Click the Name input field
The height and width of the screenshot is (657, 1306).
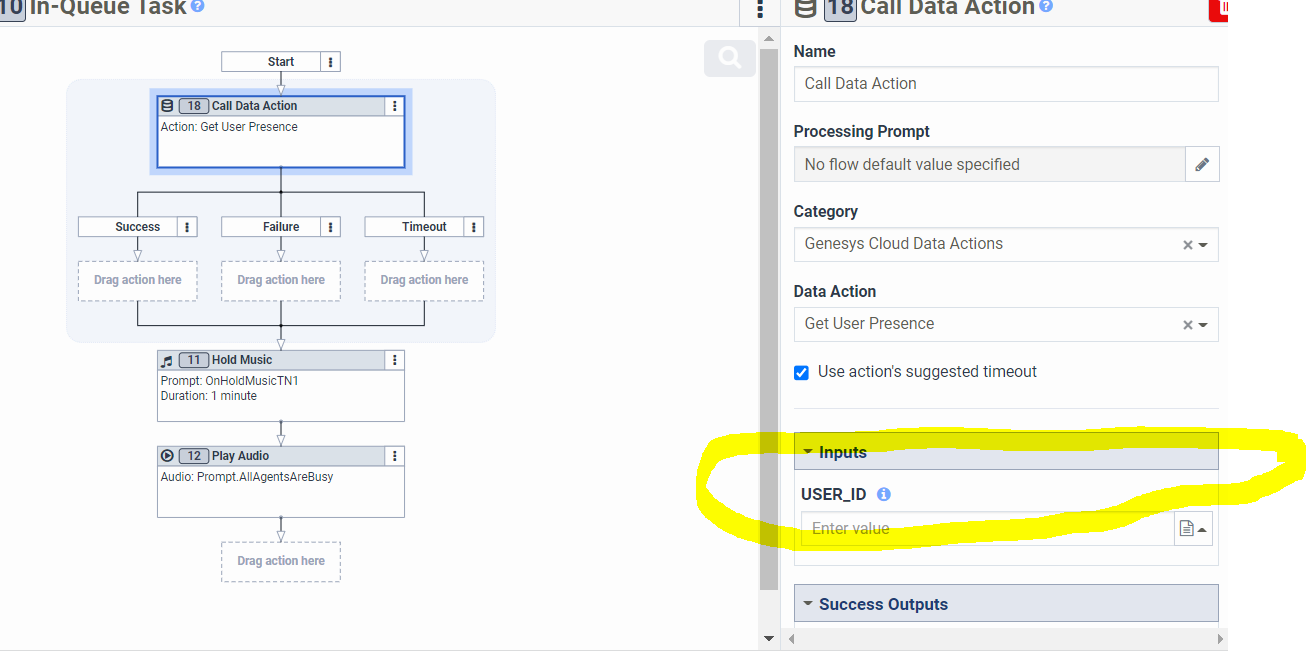pos(1006,84)
